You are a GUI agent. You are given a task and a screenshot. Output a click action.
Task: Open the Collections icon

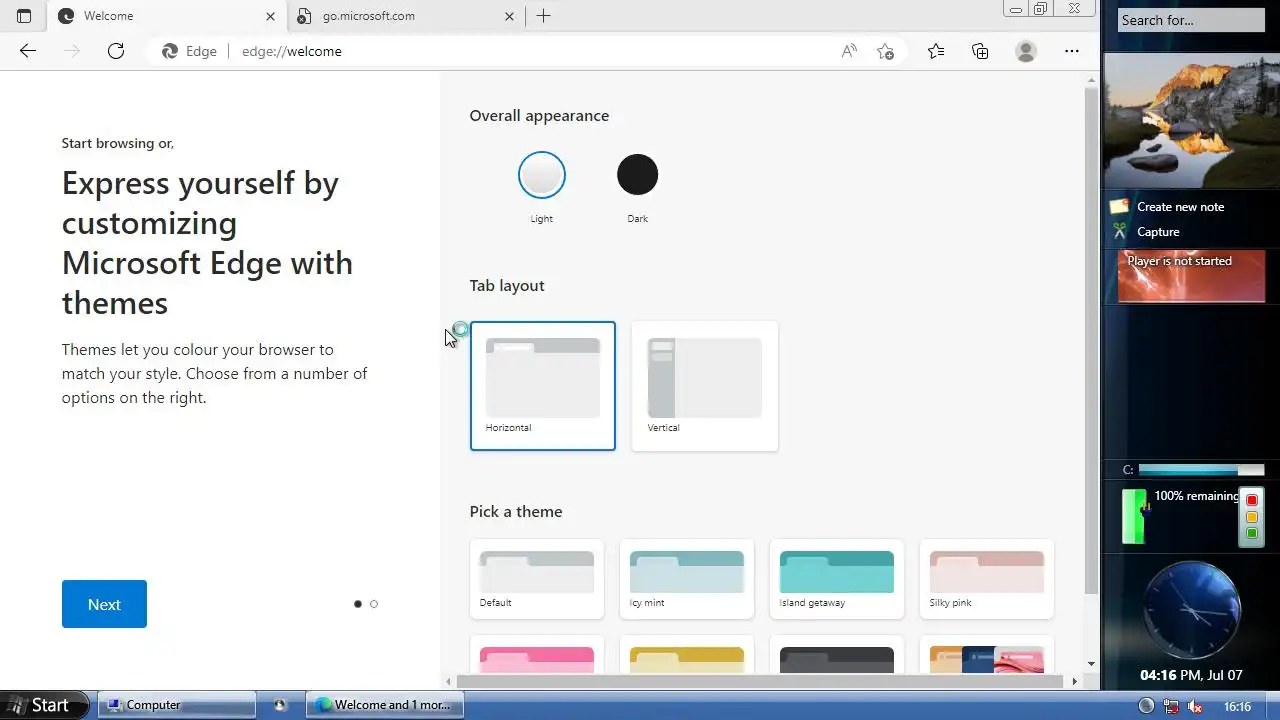click(980, 51)
